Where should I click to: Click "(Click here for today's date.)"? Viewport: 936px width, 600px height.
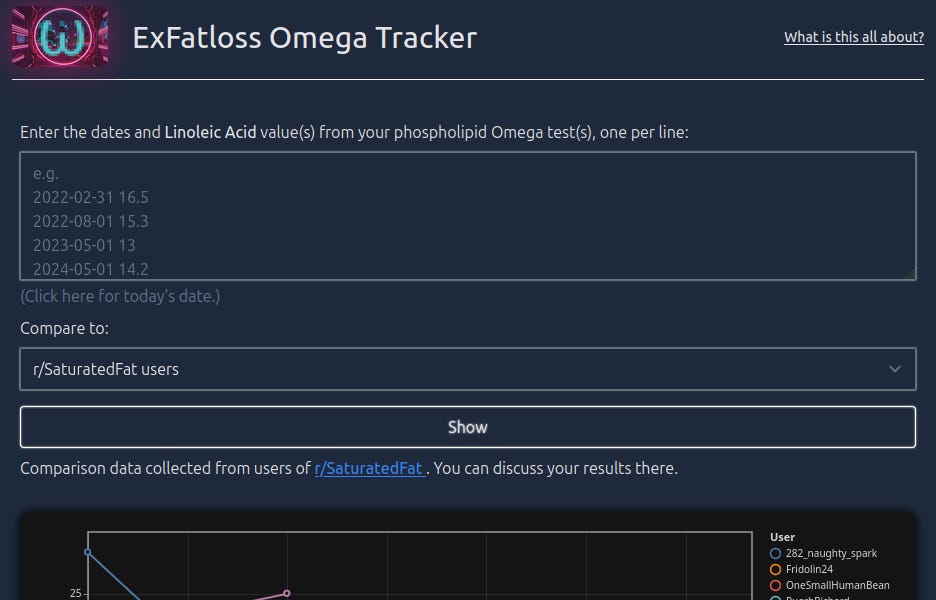click(x=119, y=296)
